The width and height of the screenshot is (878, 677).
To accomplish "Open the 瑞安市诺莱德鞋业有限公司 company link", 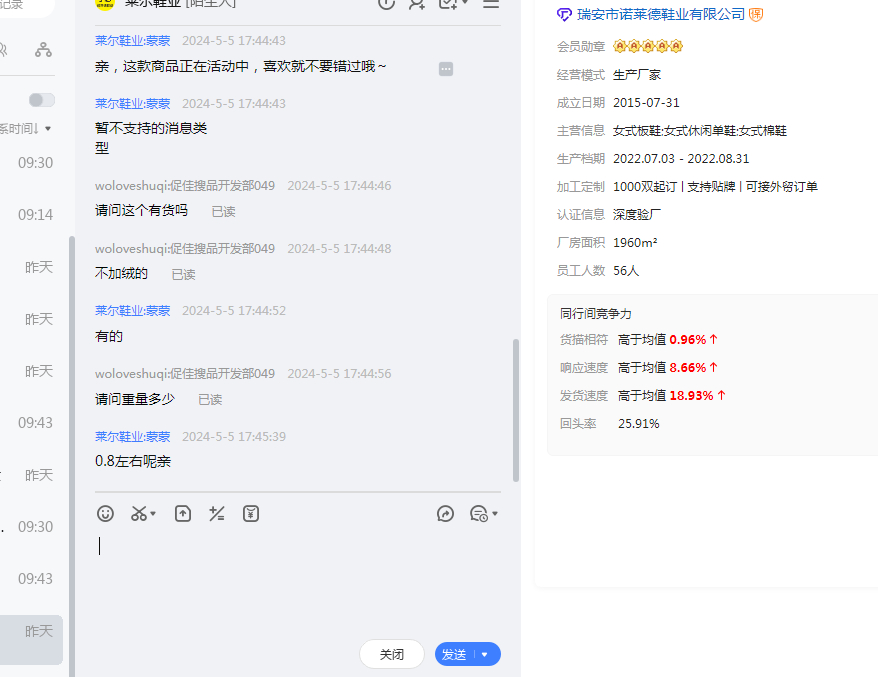I will pyautogui.click(x=661, y=14).
